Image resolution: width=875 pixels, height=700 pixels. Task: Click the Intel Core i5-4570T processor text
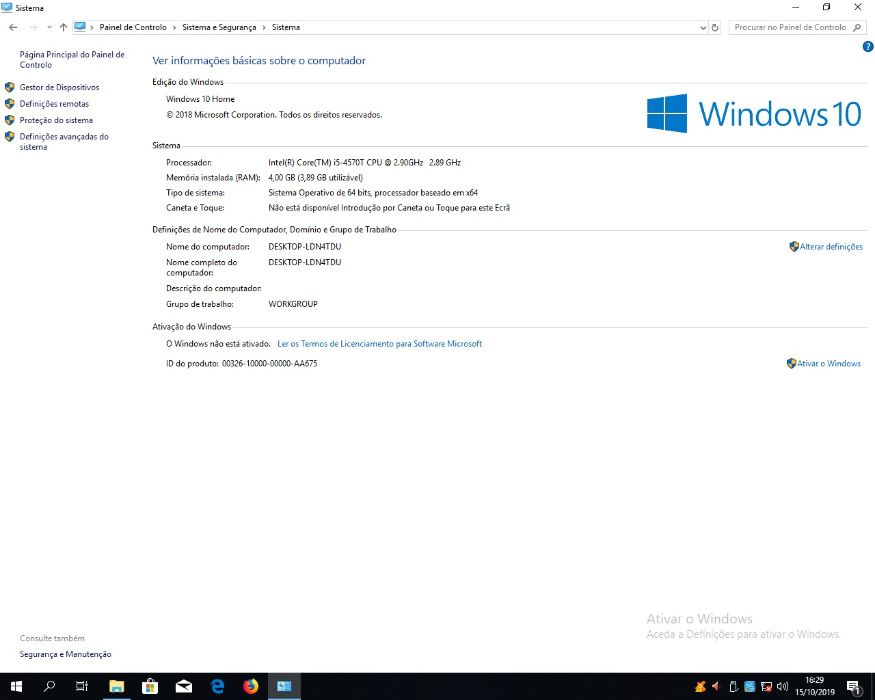click(x=364, y=162)
